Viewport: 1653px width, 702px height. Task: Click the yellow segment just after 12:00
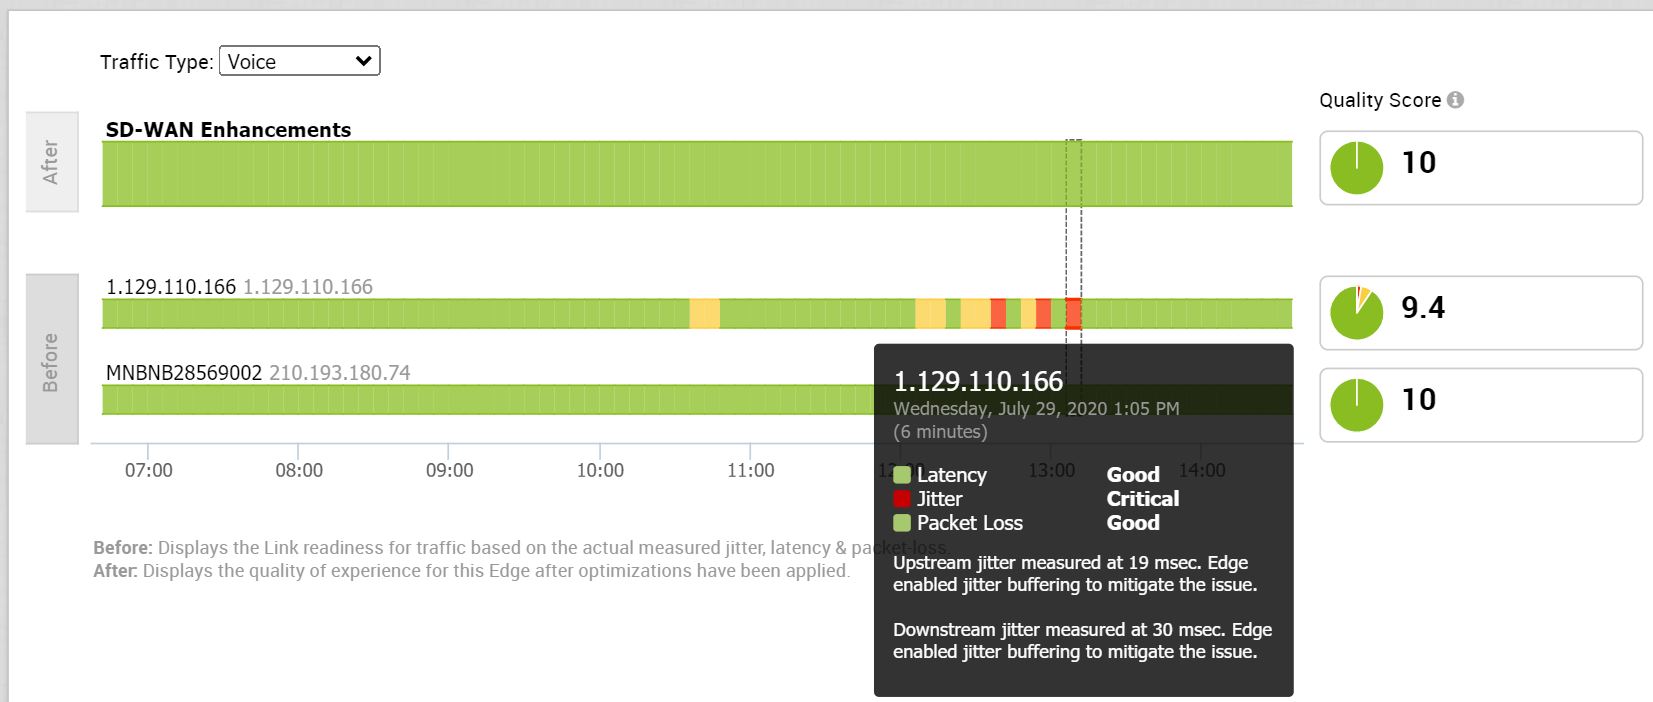coord(930,314)
